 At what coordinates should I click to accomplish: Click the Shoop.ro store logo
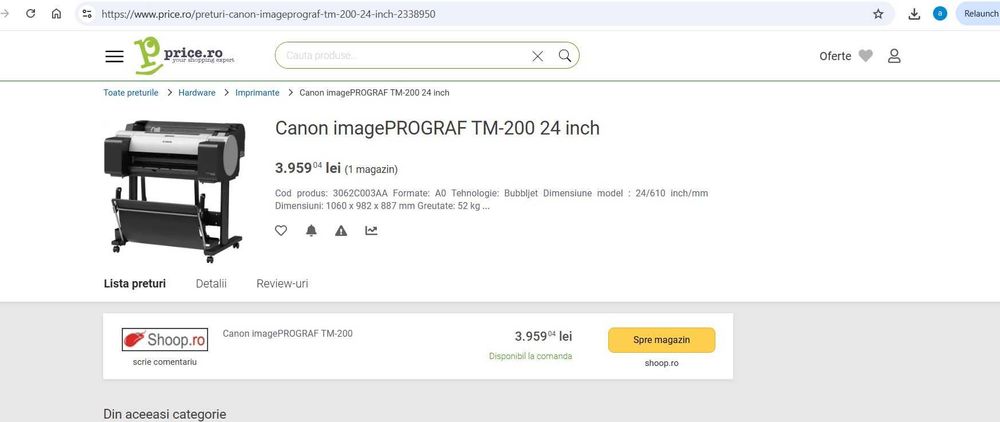tap(165, 340)
